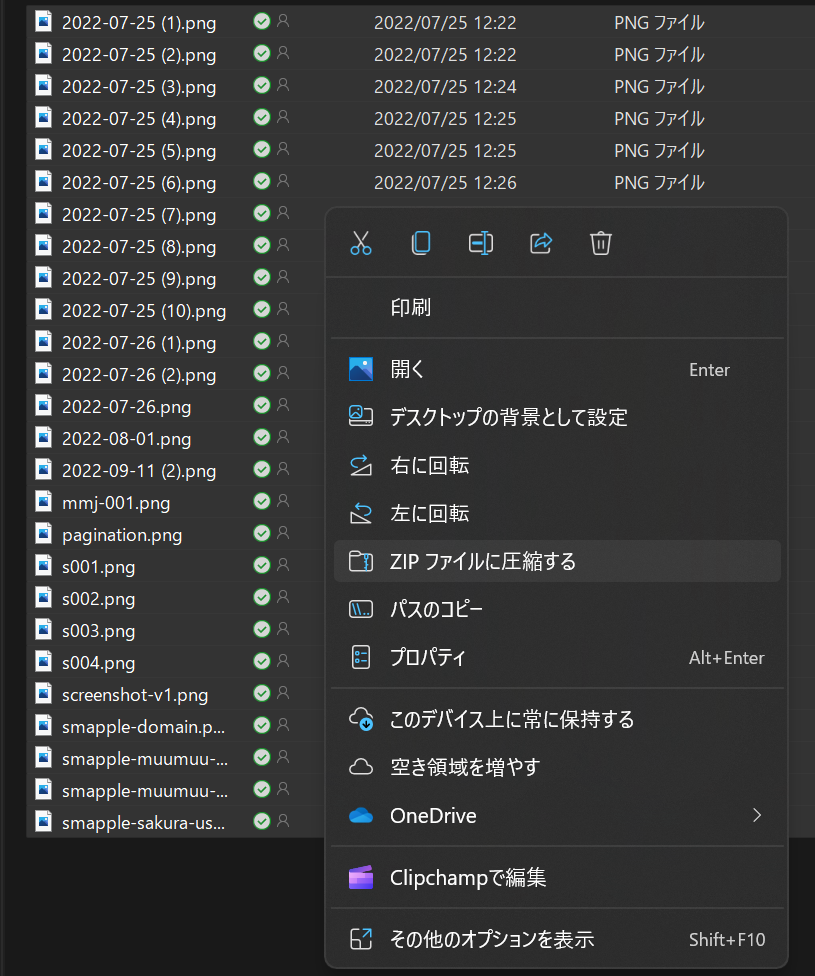Click the Rename icon in context menu
This screenshot has width=815, height=976.
(481, 243)
